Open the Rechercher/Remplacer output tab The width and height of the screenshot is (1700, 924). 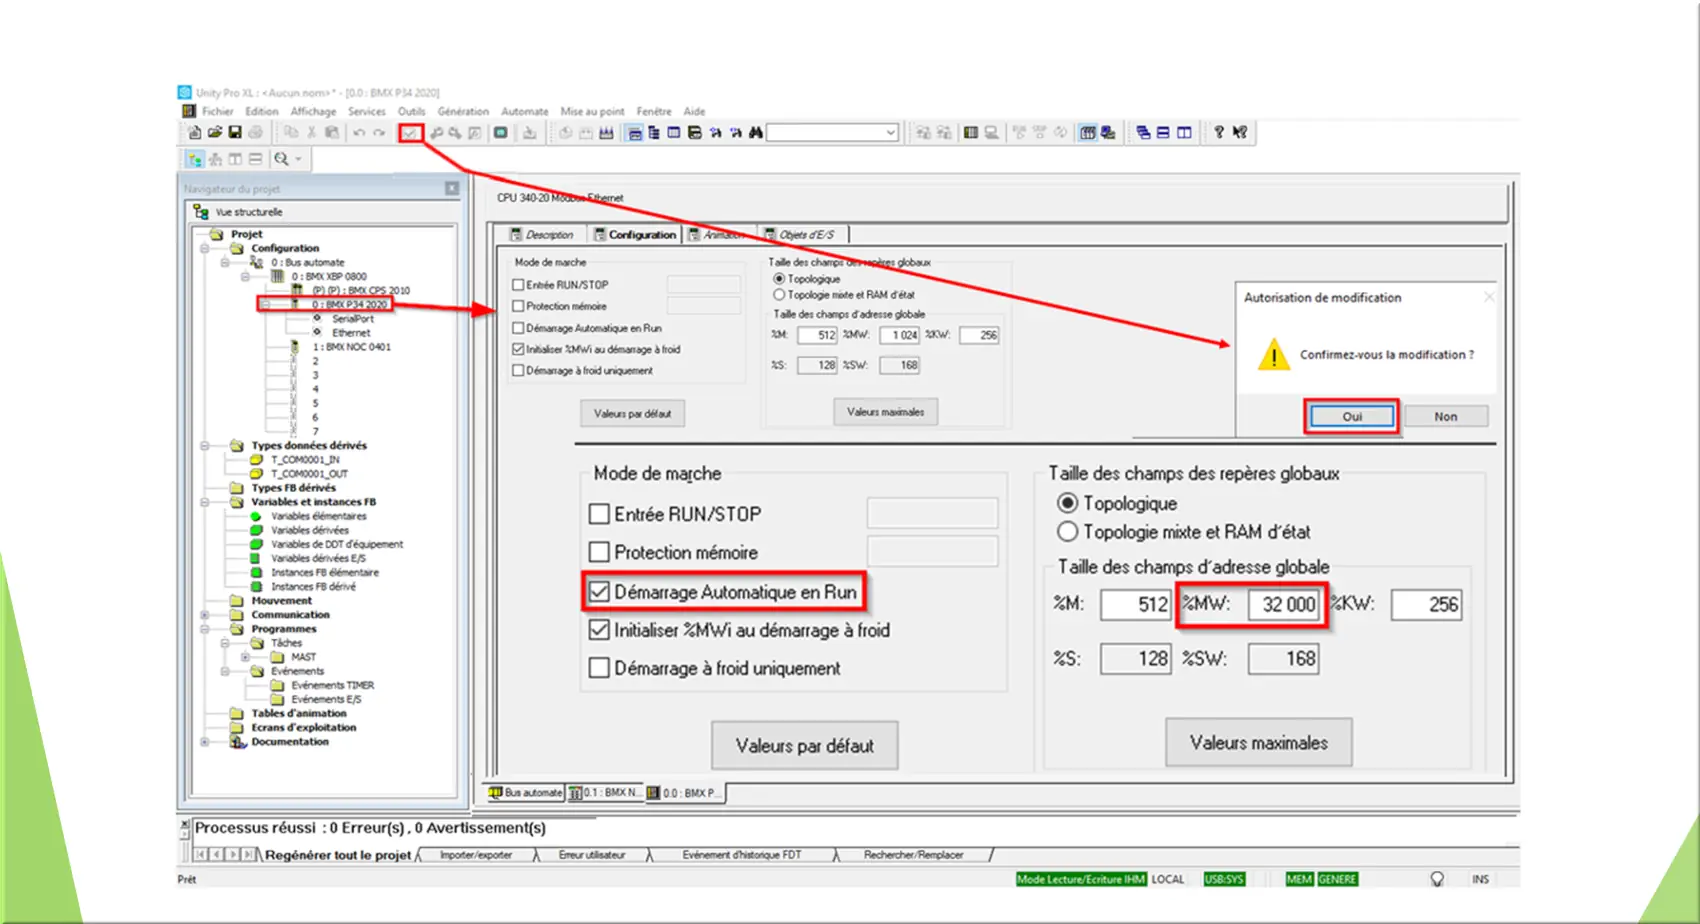(914, 855)
